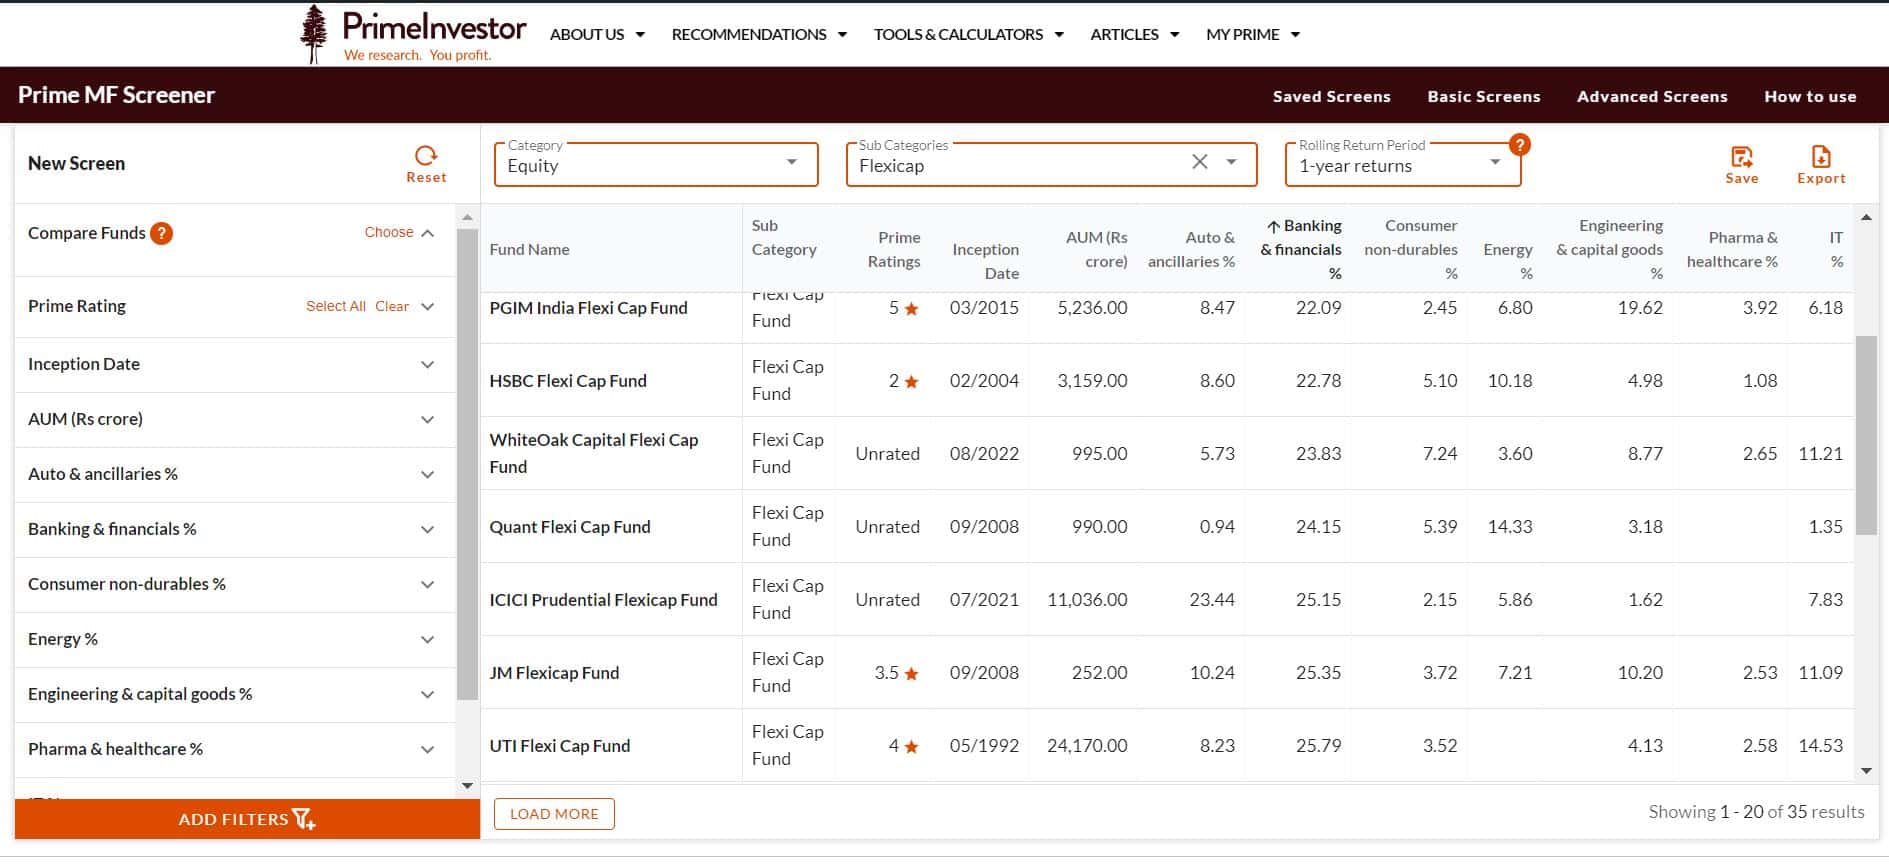Click the Save screen icon
Image resolution: width=1889 pixels, height=864 pixels.
click(x=1741, y=157)
